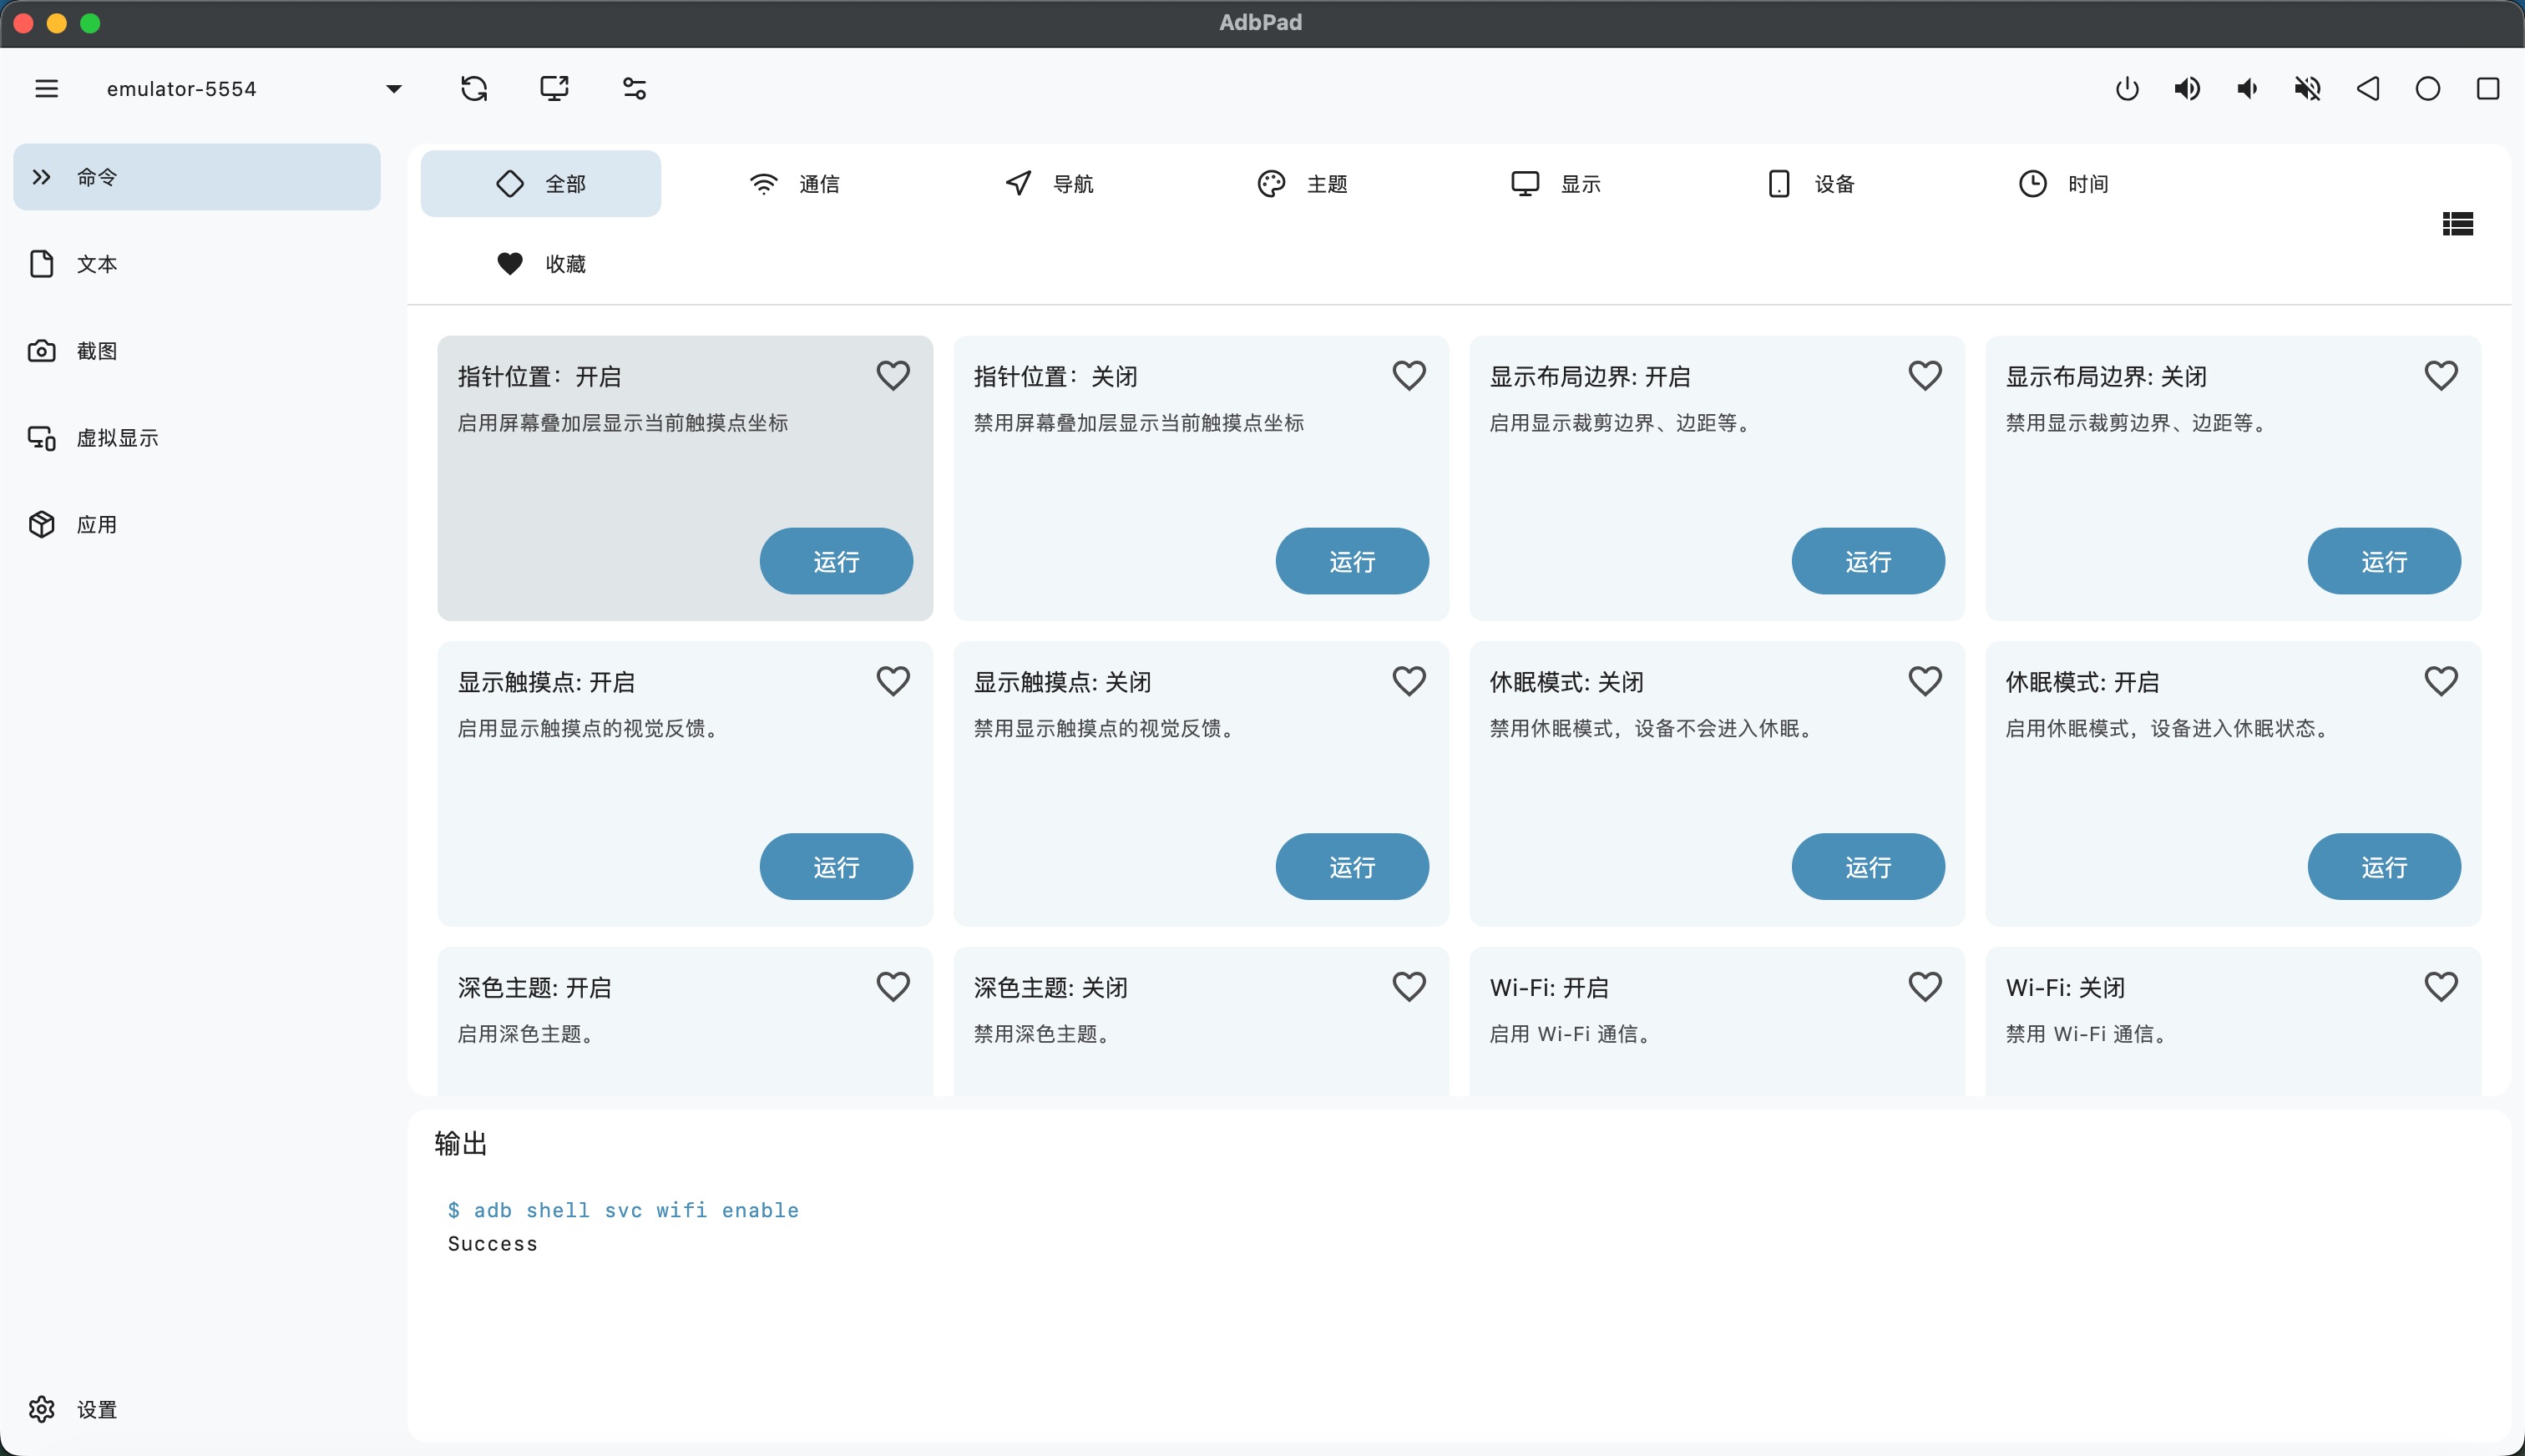The width and height of the screenshot is (2525, 1456).
Task: Send Android recents square key
Action: [x=2487, y=89]
